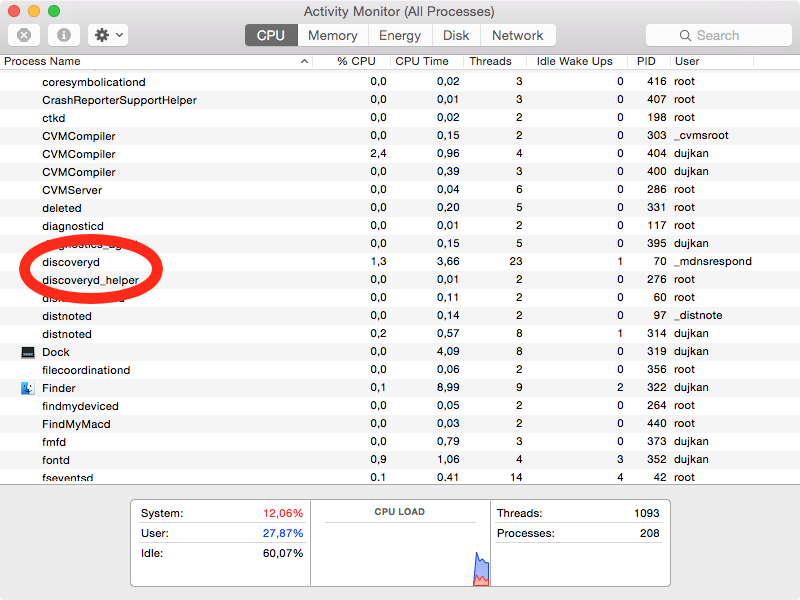Select the diagnosticd process row
800x600 pixels.
pos(400,226)
